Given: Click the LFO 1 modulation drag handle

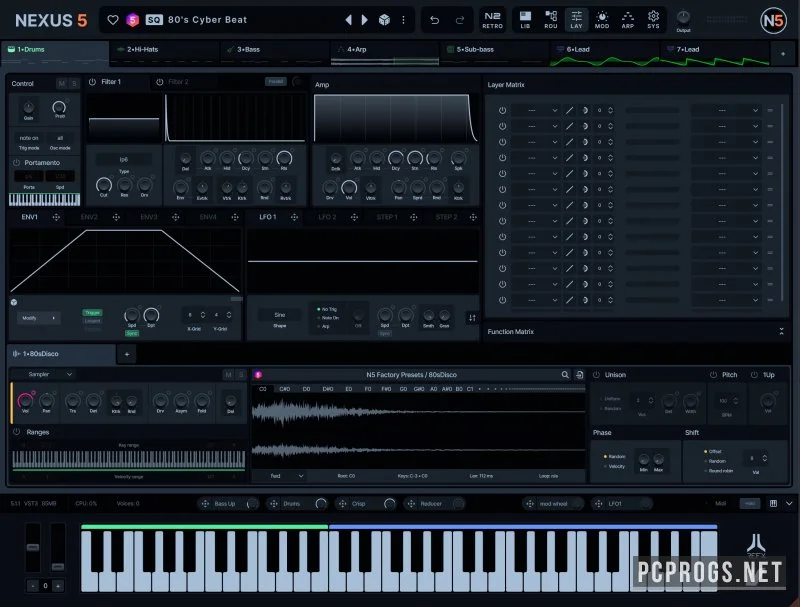Looking at the screenshot, I should (x=294, y=217).
